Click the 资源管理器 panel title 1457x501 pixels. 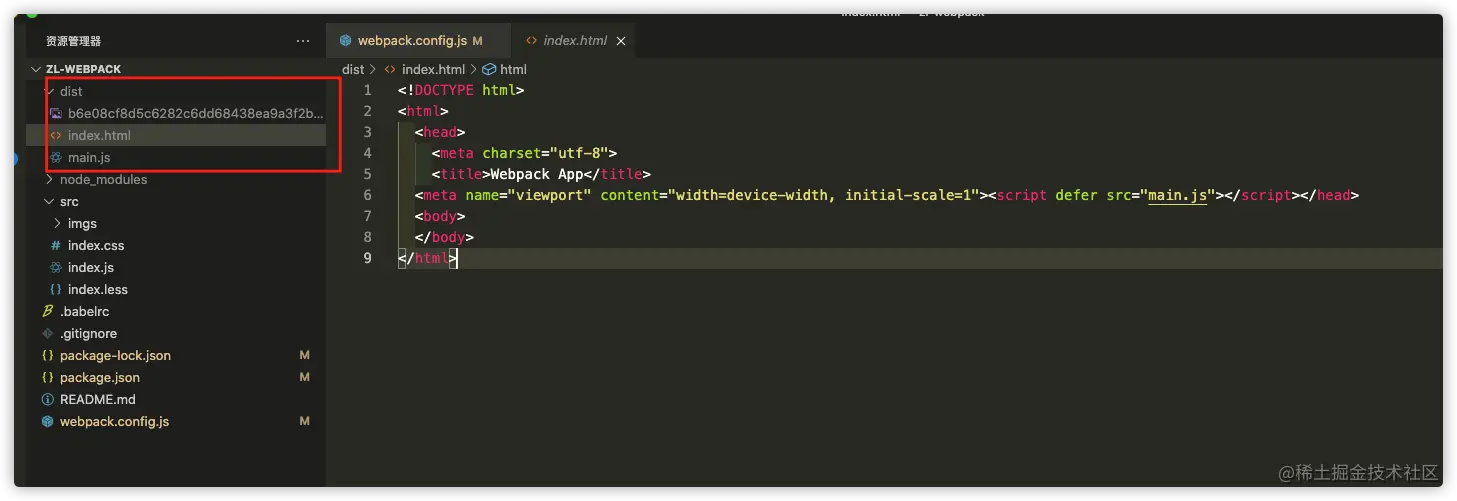[x=73, y=41]
